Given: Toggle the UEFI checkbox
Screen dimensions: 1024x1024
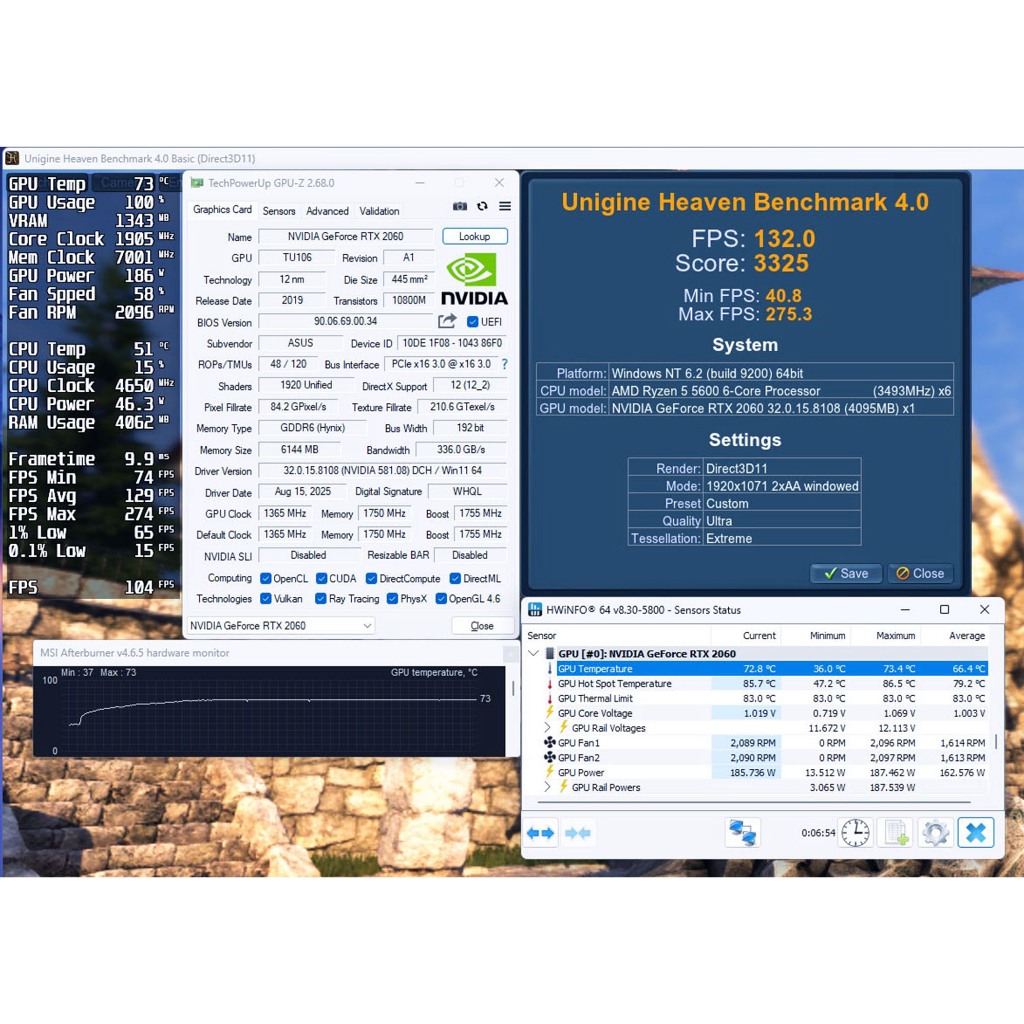Looking at the screenshot, I should (x=473, y=321).
